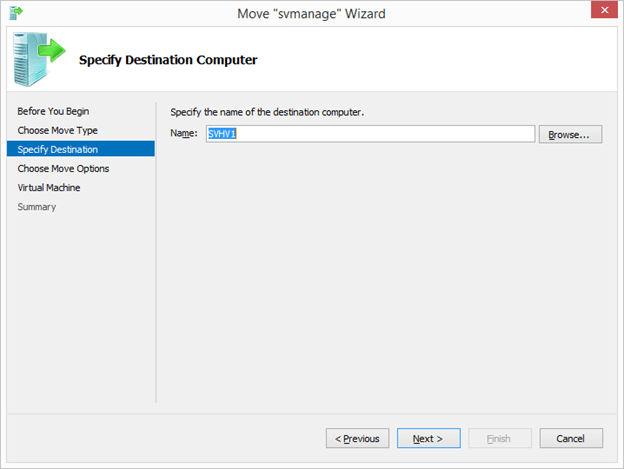Browse for a destination computer
Image resolution: width=624 pixels, height=469 pixels.
(570, 134)
